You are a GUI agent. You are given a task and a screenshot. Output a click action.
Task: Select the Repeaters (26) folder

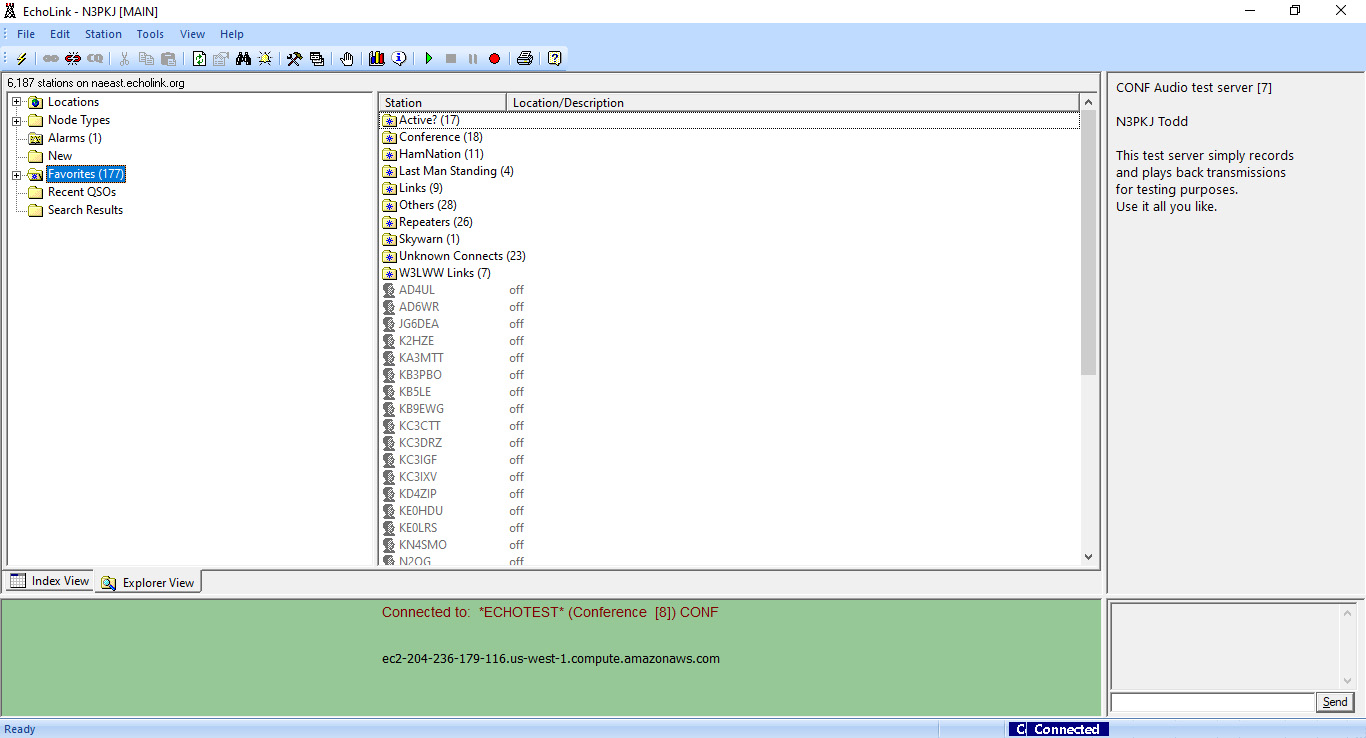click(x=435, y=222)
